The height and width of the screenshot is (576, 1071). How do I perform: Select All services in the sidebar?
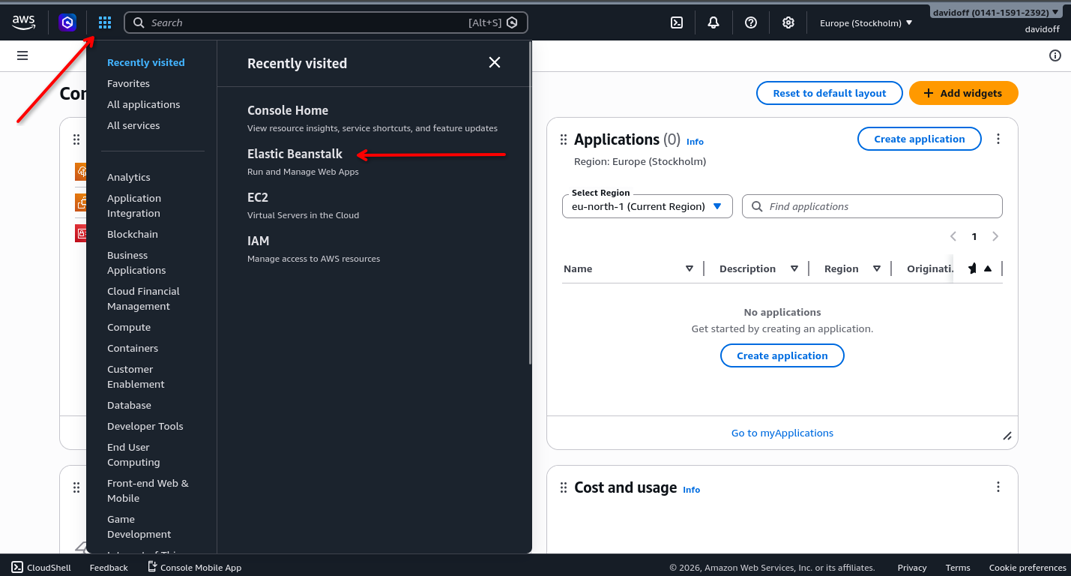point(144,125)
